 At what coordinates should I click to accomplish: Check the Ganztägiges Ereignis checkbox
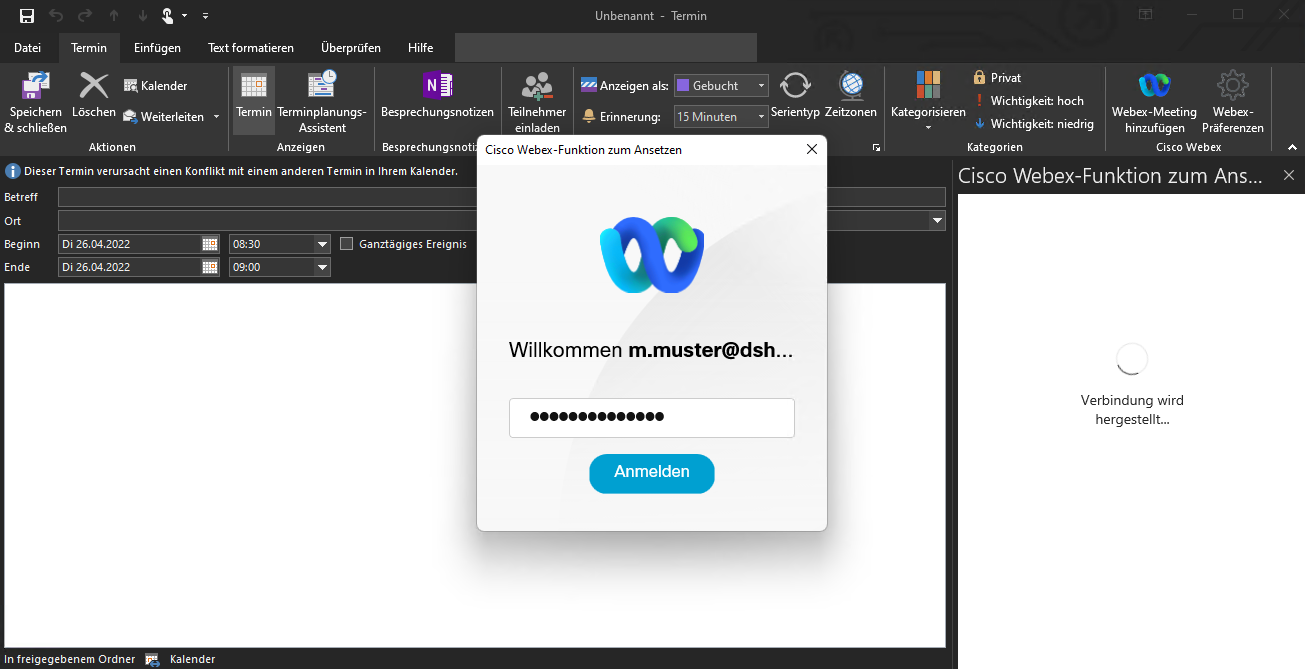coord(347,244)
